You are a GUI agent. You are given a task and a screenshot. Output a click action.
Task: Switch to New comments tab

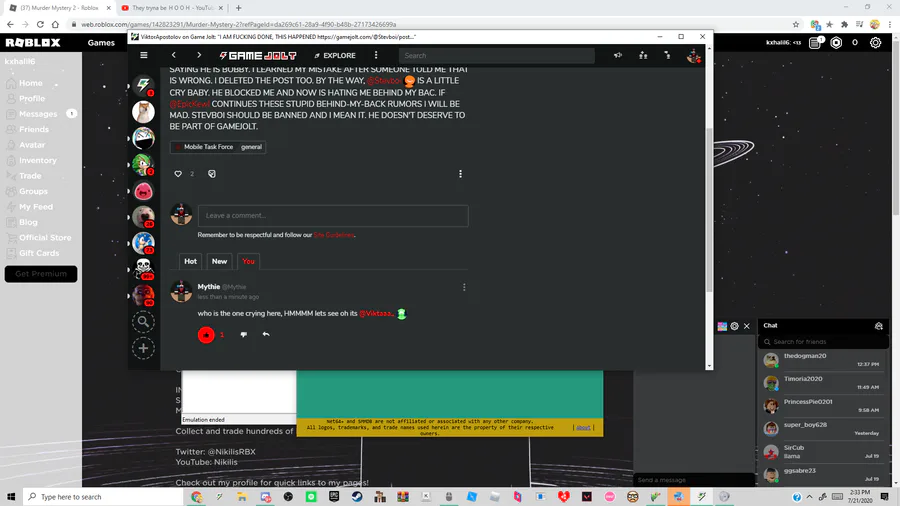click(x=219, y=261)
